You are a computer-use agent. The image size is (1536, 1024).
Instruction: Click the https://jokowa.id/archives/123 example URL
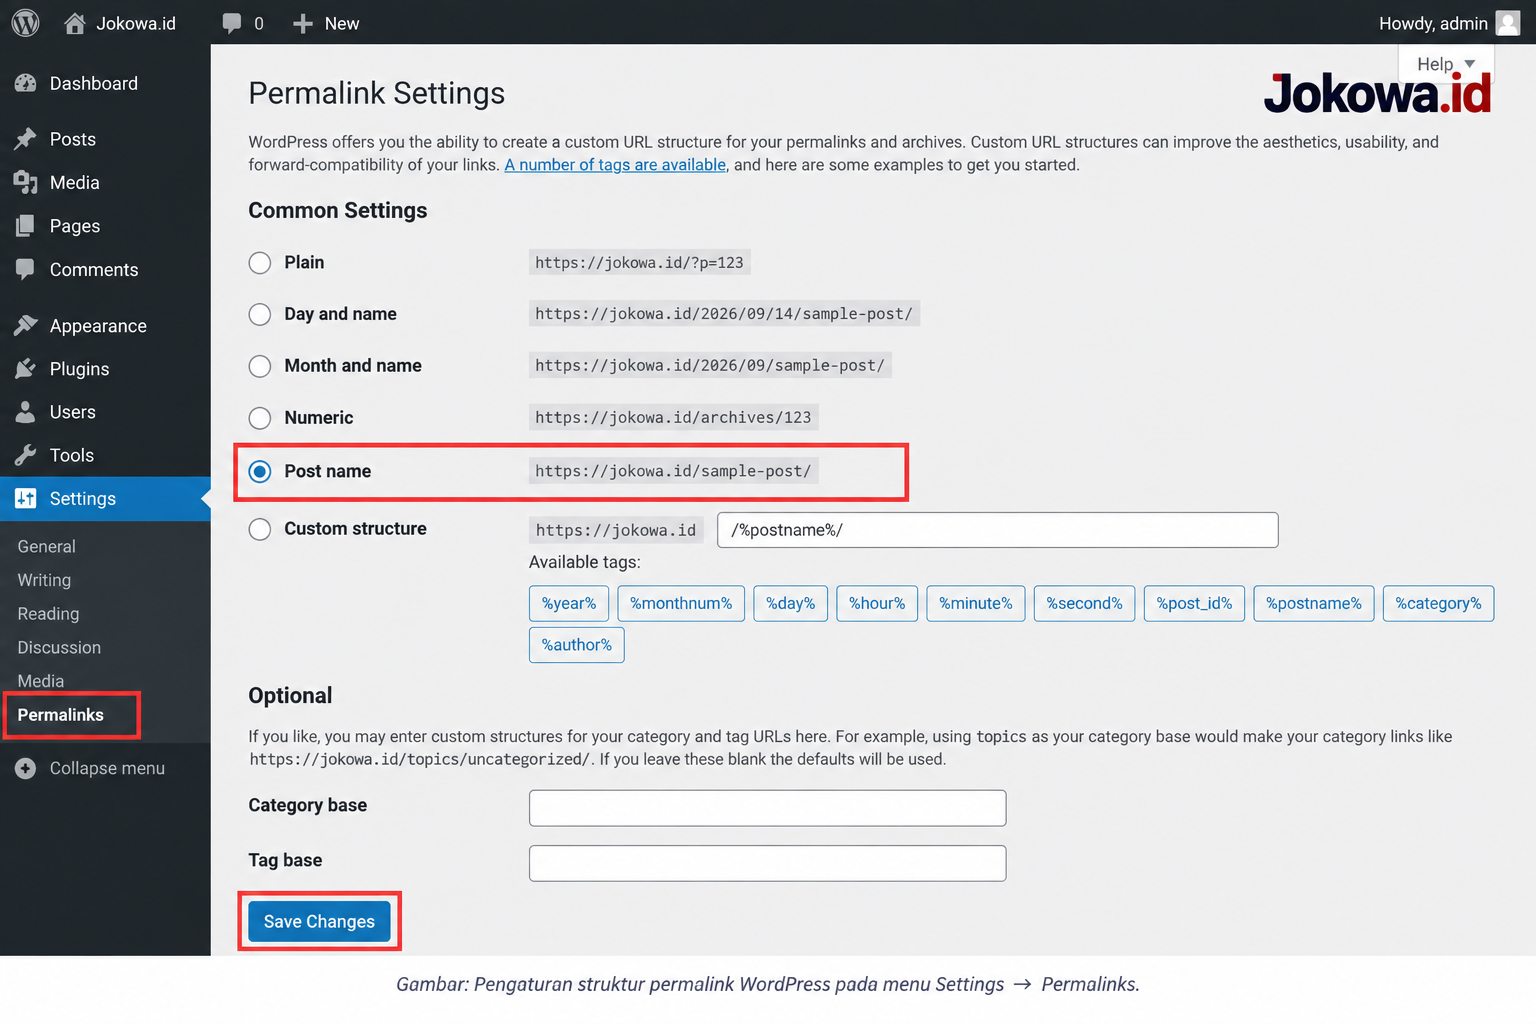point(673,417)
